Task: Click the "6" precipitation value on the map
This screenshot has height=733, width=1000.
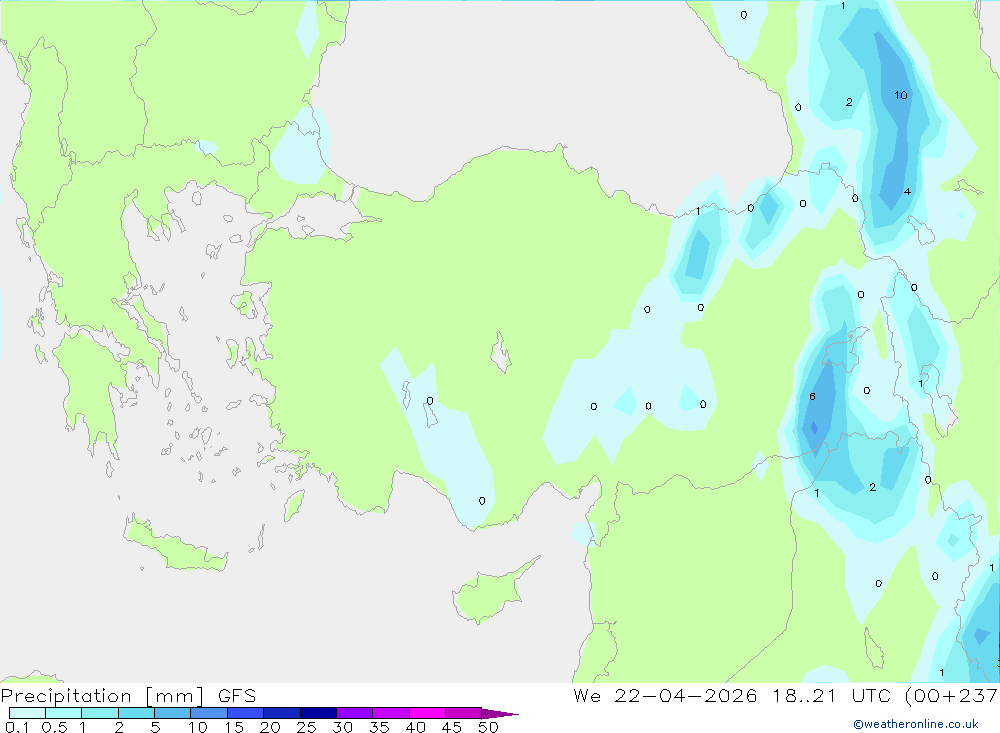Action: (x=812, y=396)
